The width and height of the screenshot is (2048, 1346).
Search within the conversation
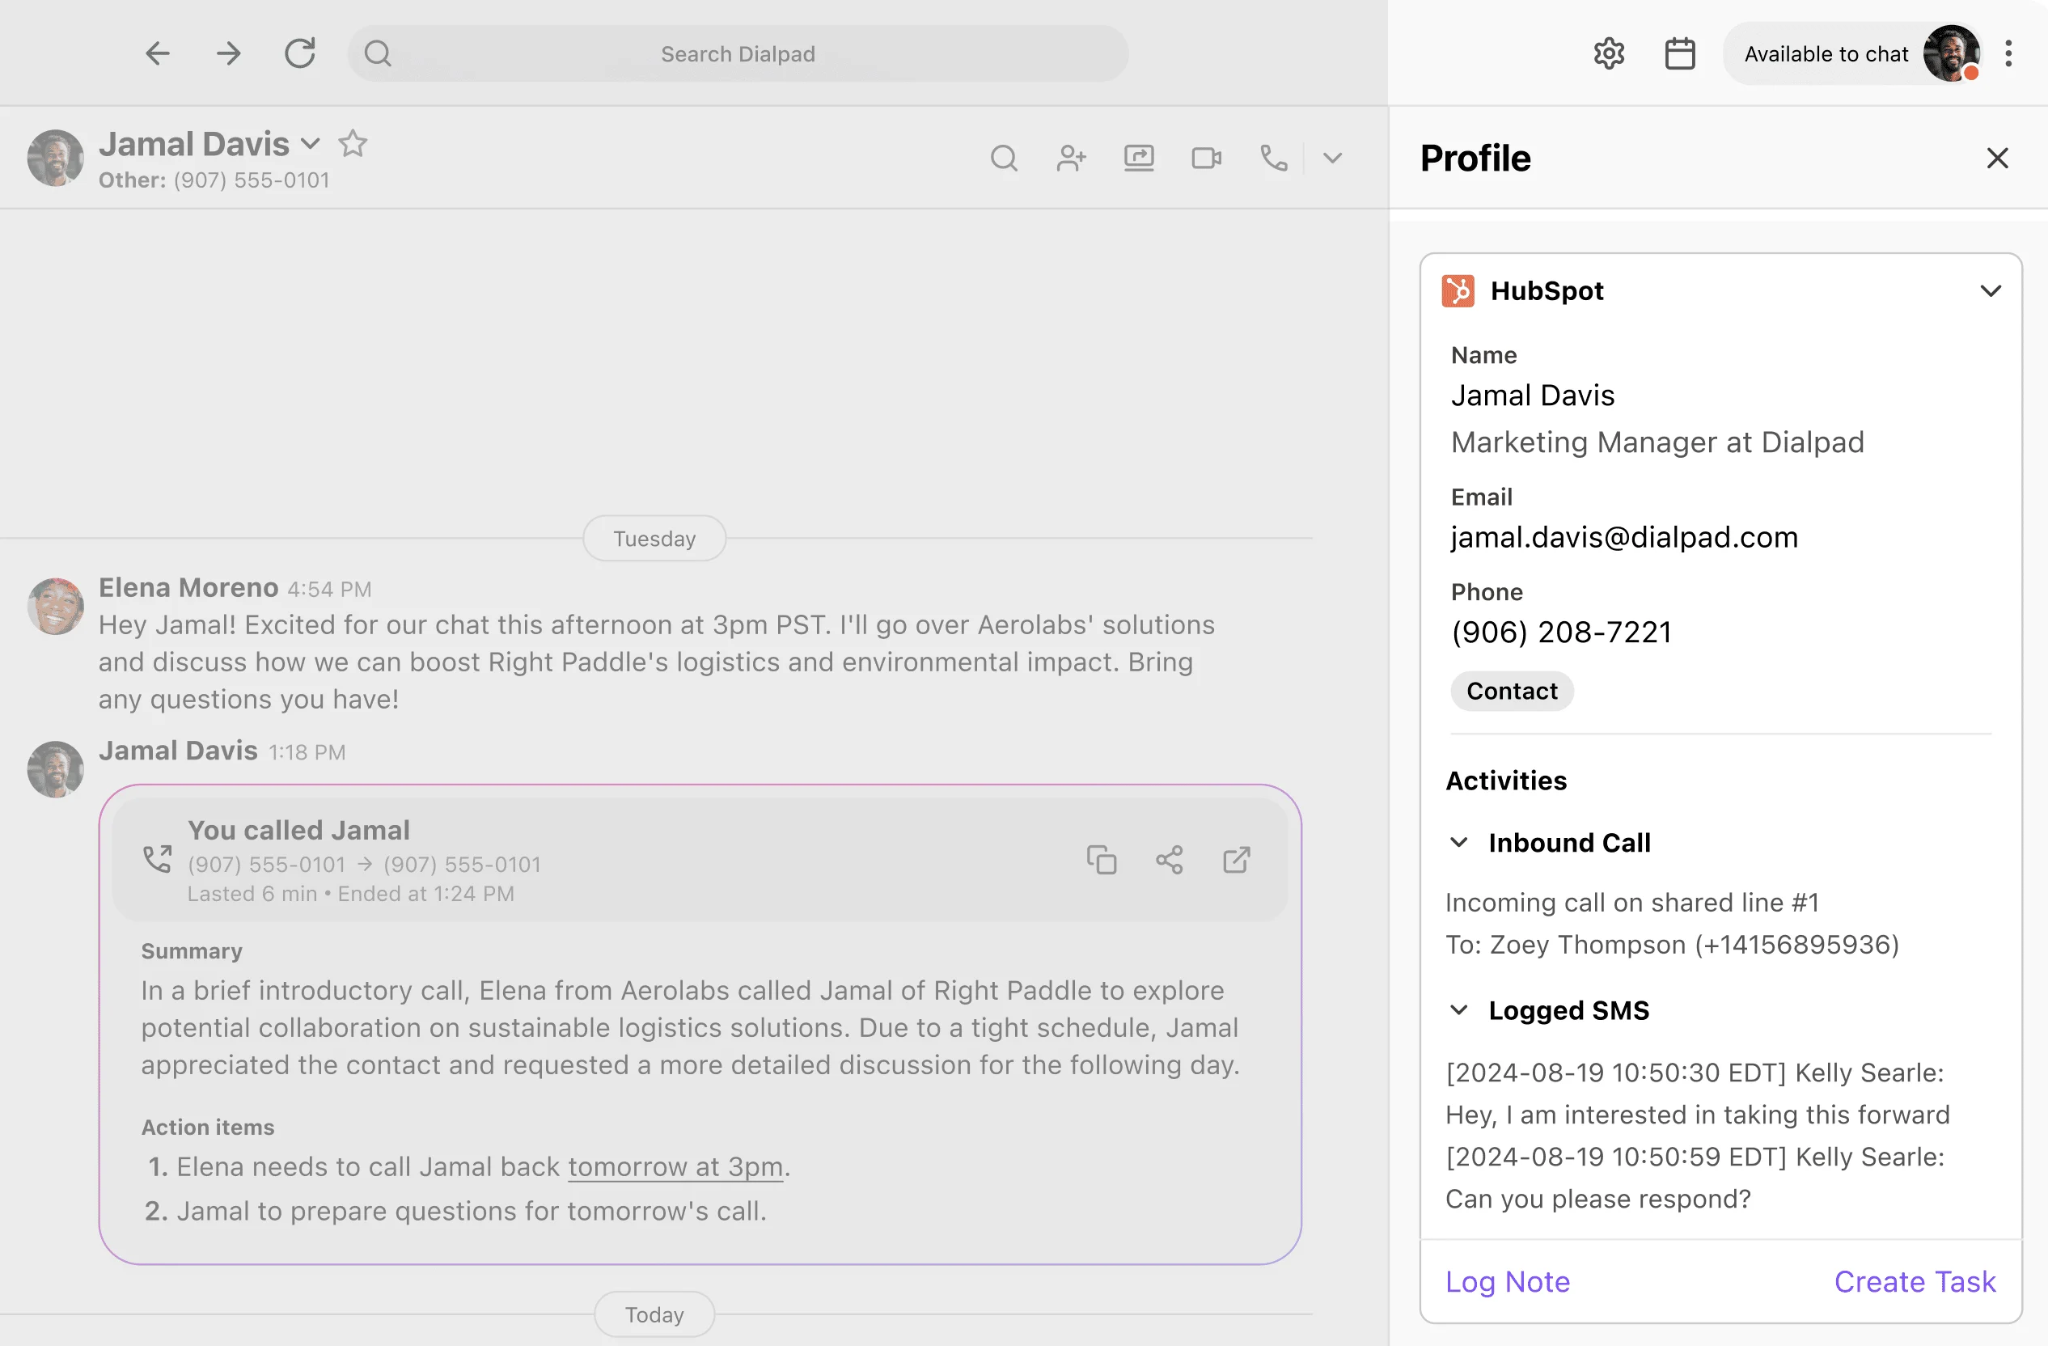tap(1004, 158)
